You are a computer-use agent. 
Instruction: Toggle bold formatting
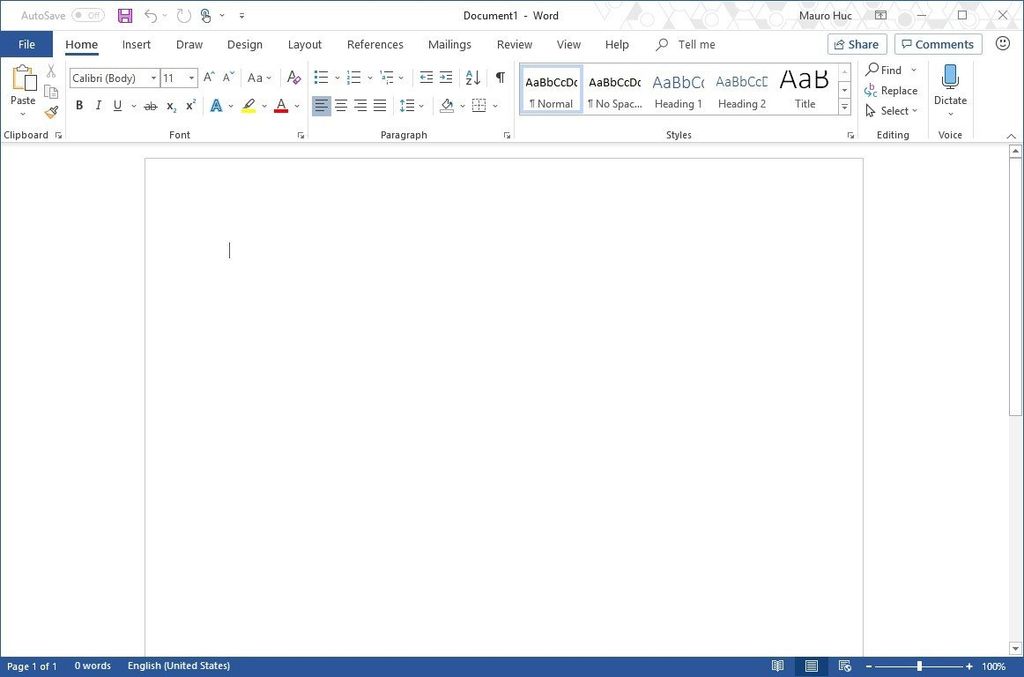[x=79, y=105]
